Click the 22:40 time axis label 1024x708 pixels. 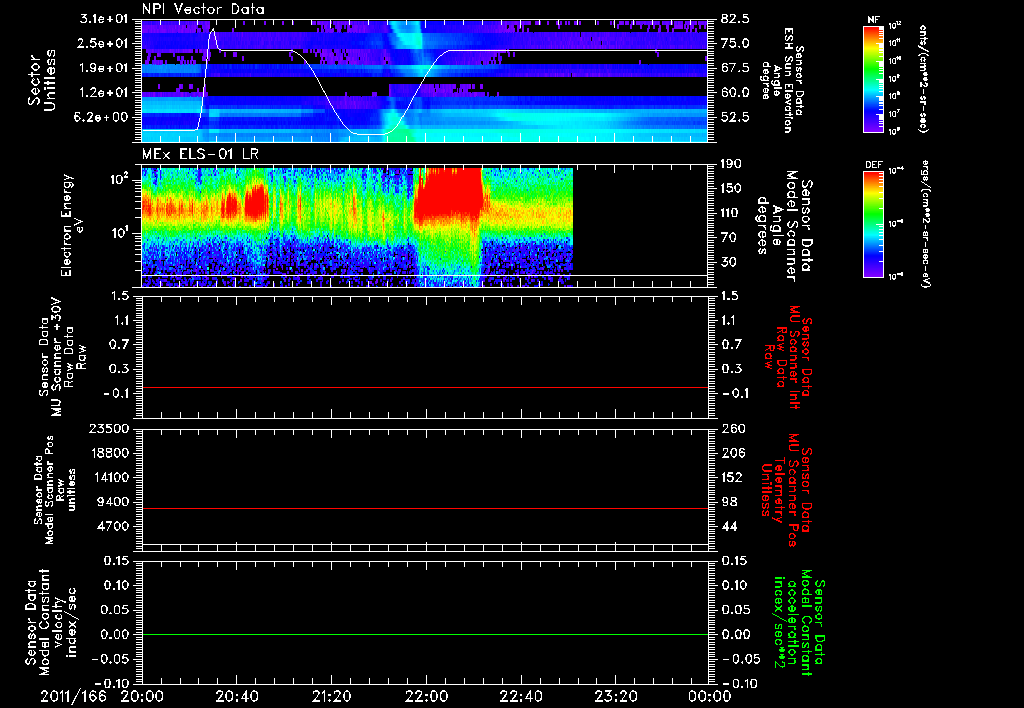pos(521,696)
